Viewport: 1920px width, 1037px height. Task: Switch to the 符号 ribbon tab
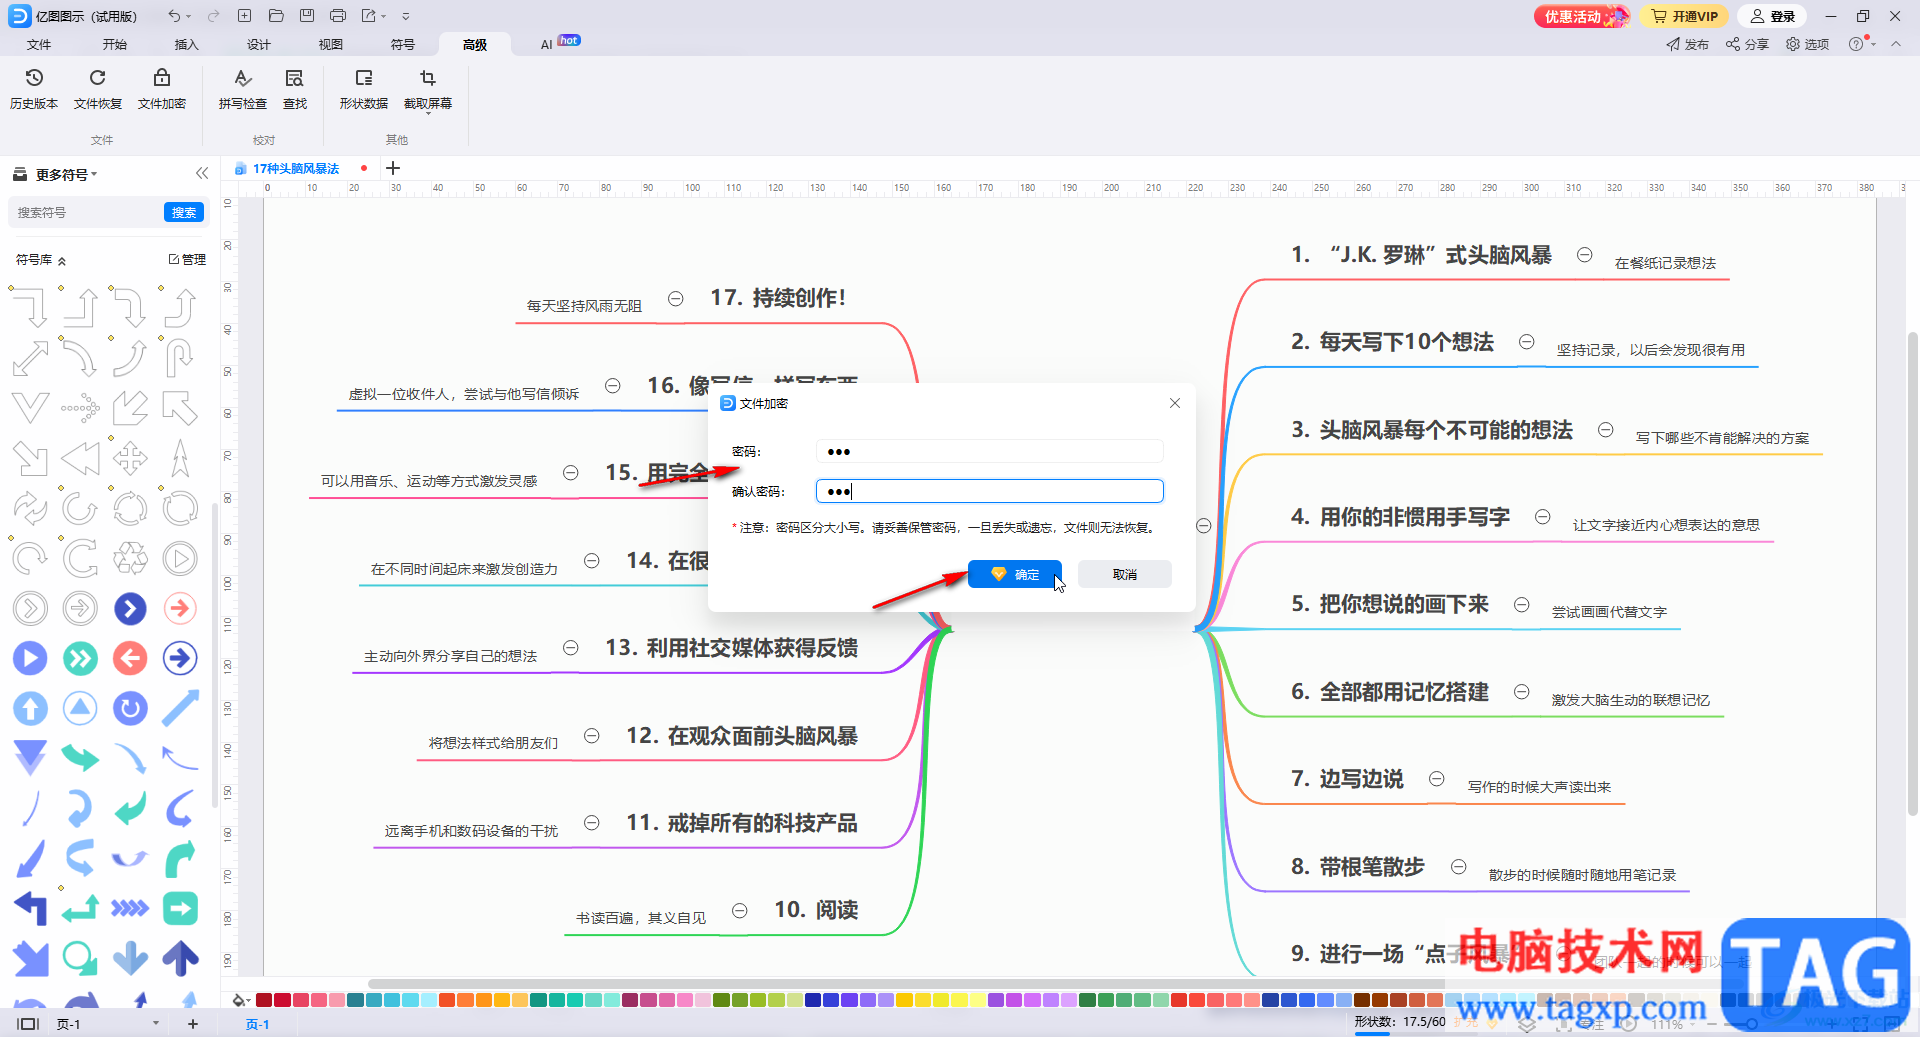pos(403,44)
